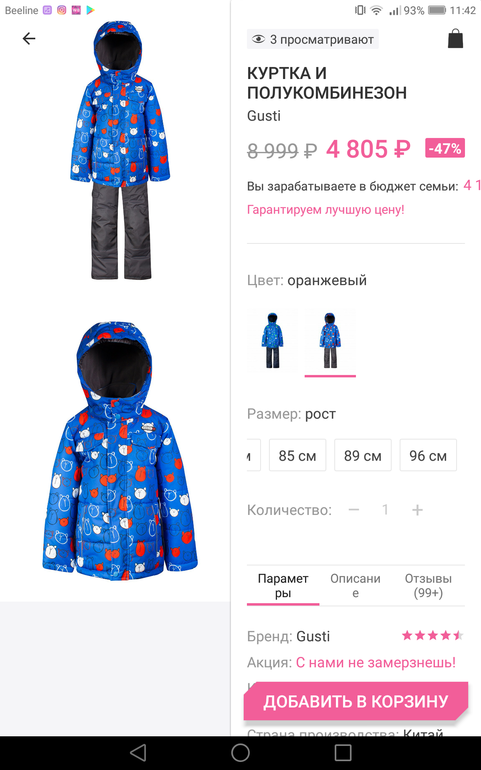Switch to the Описание tab
Image resolution: width=481 pixels, height=770 pixels.
pos(355,585)
